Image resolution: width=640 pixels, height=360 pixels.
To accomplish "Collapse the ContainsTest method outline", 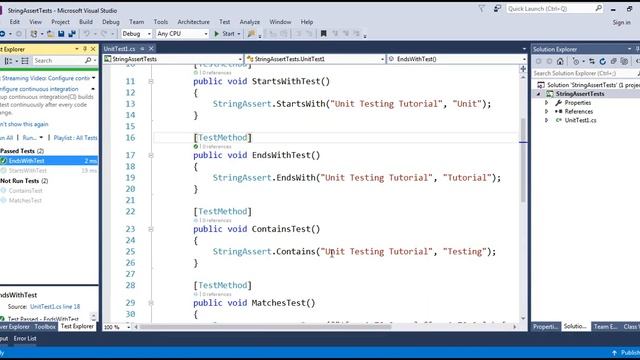I will pyautogui.click(x=151, y=229).
